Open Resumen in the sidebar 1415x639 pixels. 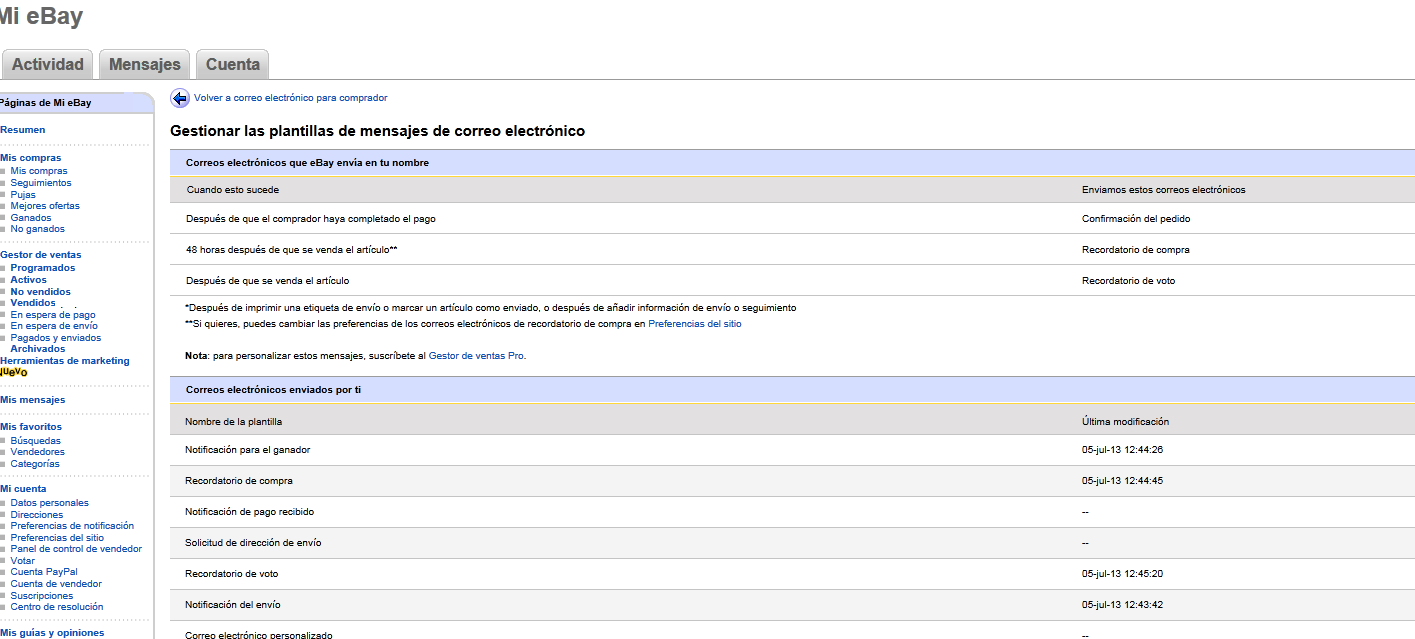click(x=22, y=130)
